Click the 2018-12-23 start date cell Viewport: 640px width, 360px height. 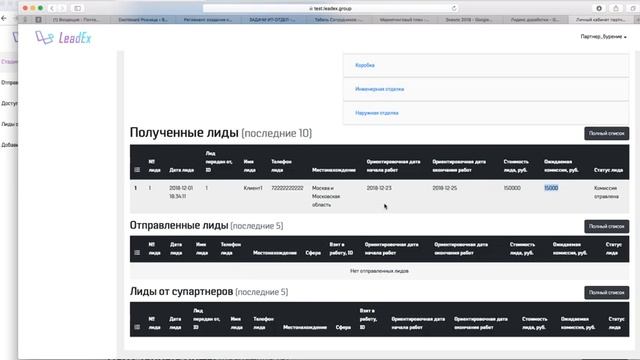click(x=379, y=188)
